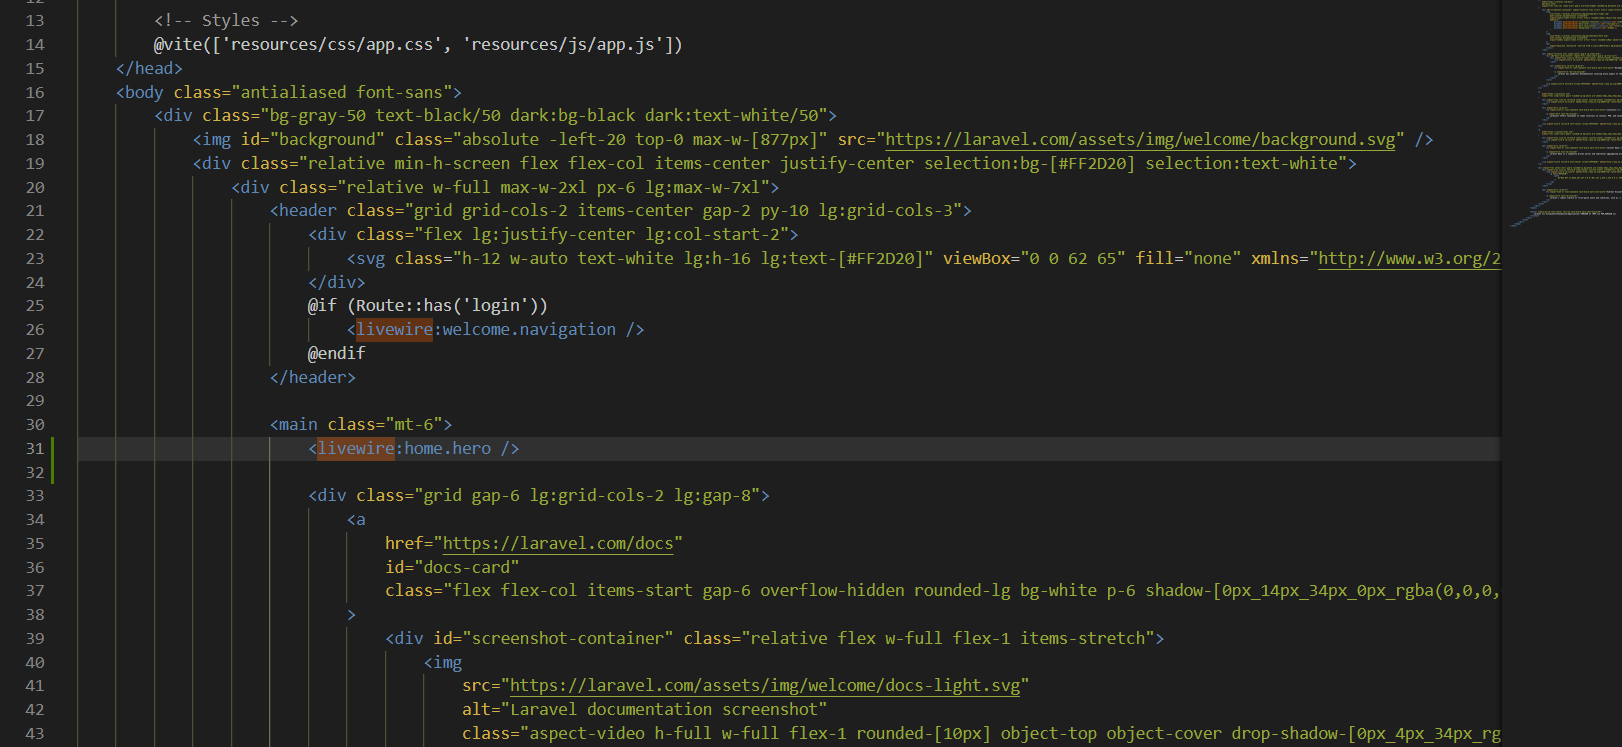Click the class="aspect-video h-full" attribute line

point(981,734)
